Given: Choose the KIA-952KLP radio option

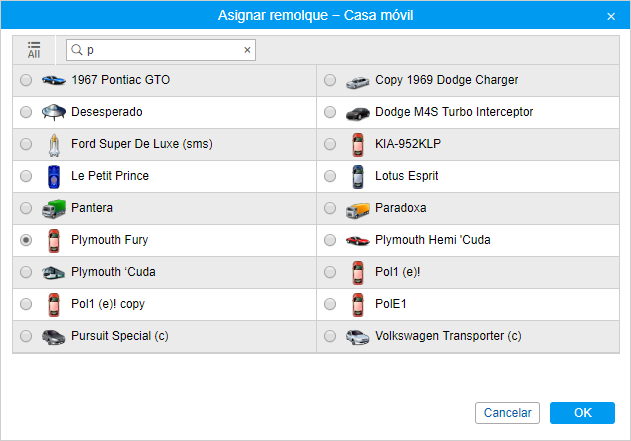Looking at the screenshot, I should (330, 144).
